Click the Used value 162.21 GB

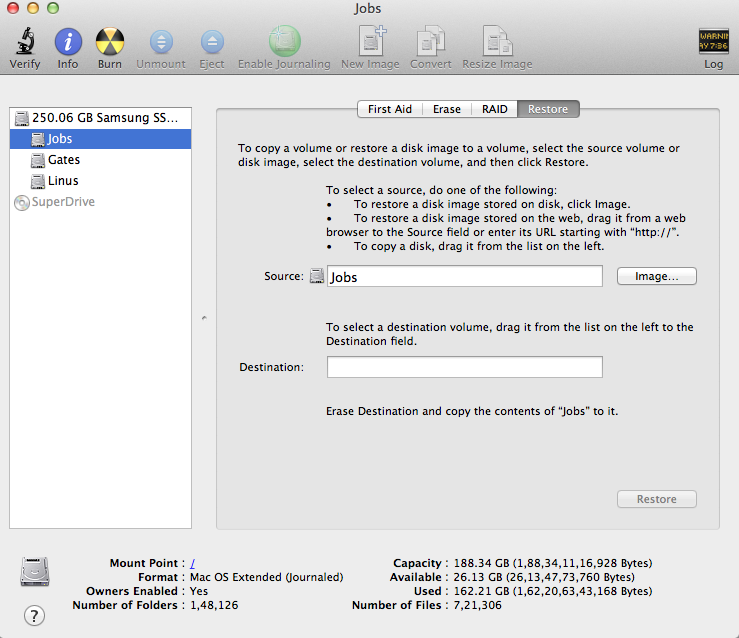tap(553, 591)
